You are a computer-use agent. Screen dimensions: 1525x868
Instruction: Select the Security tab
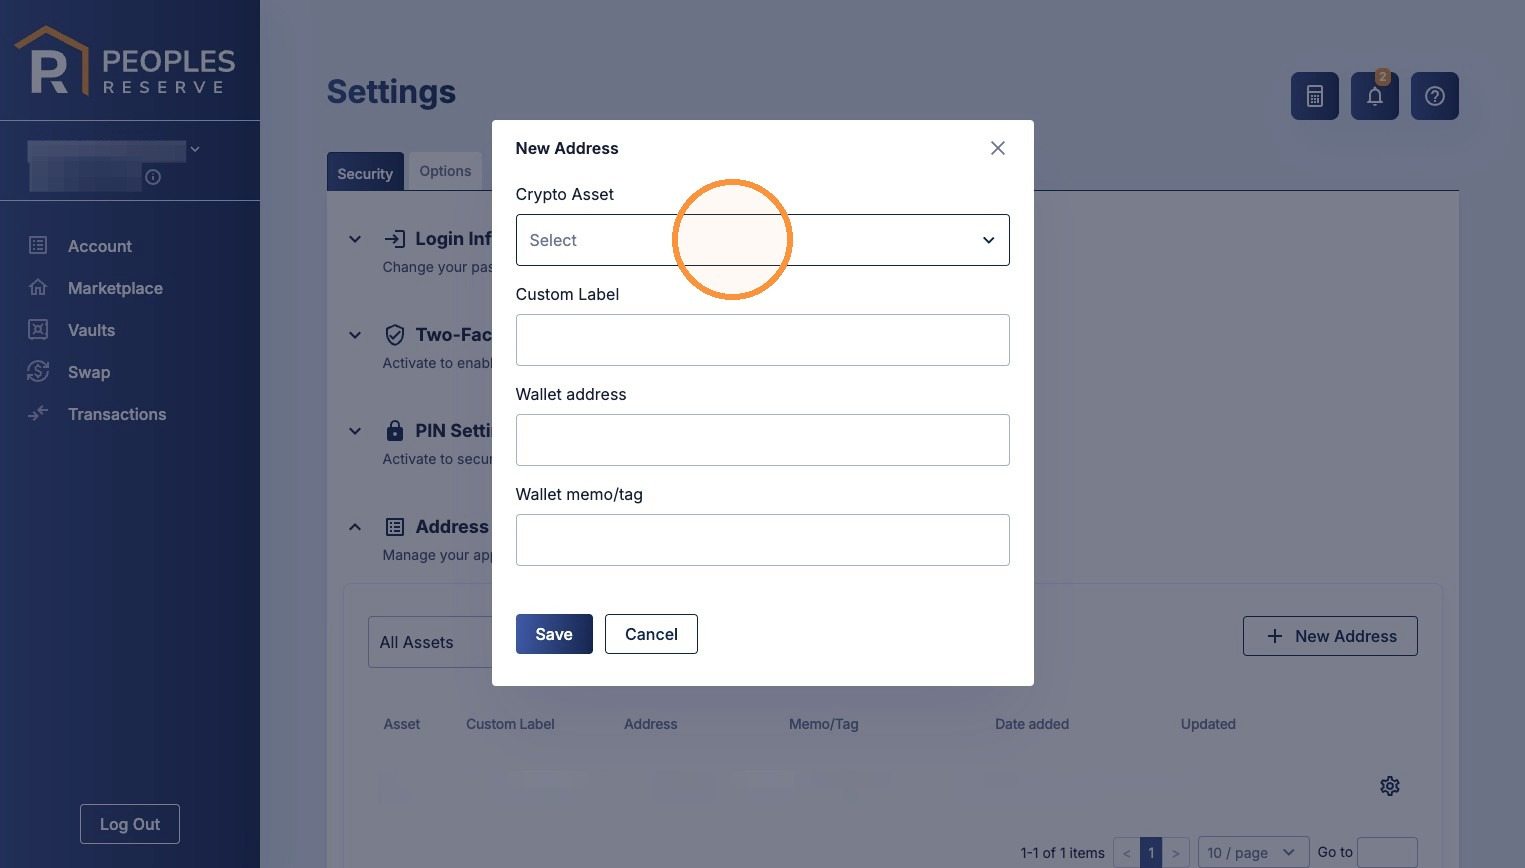coord(365,172)
